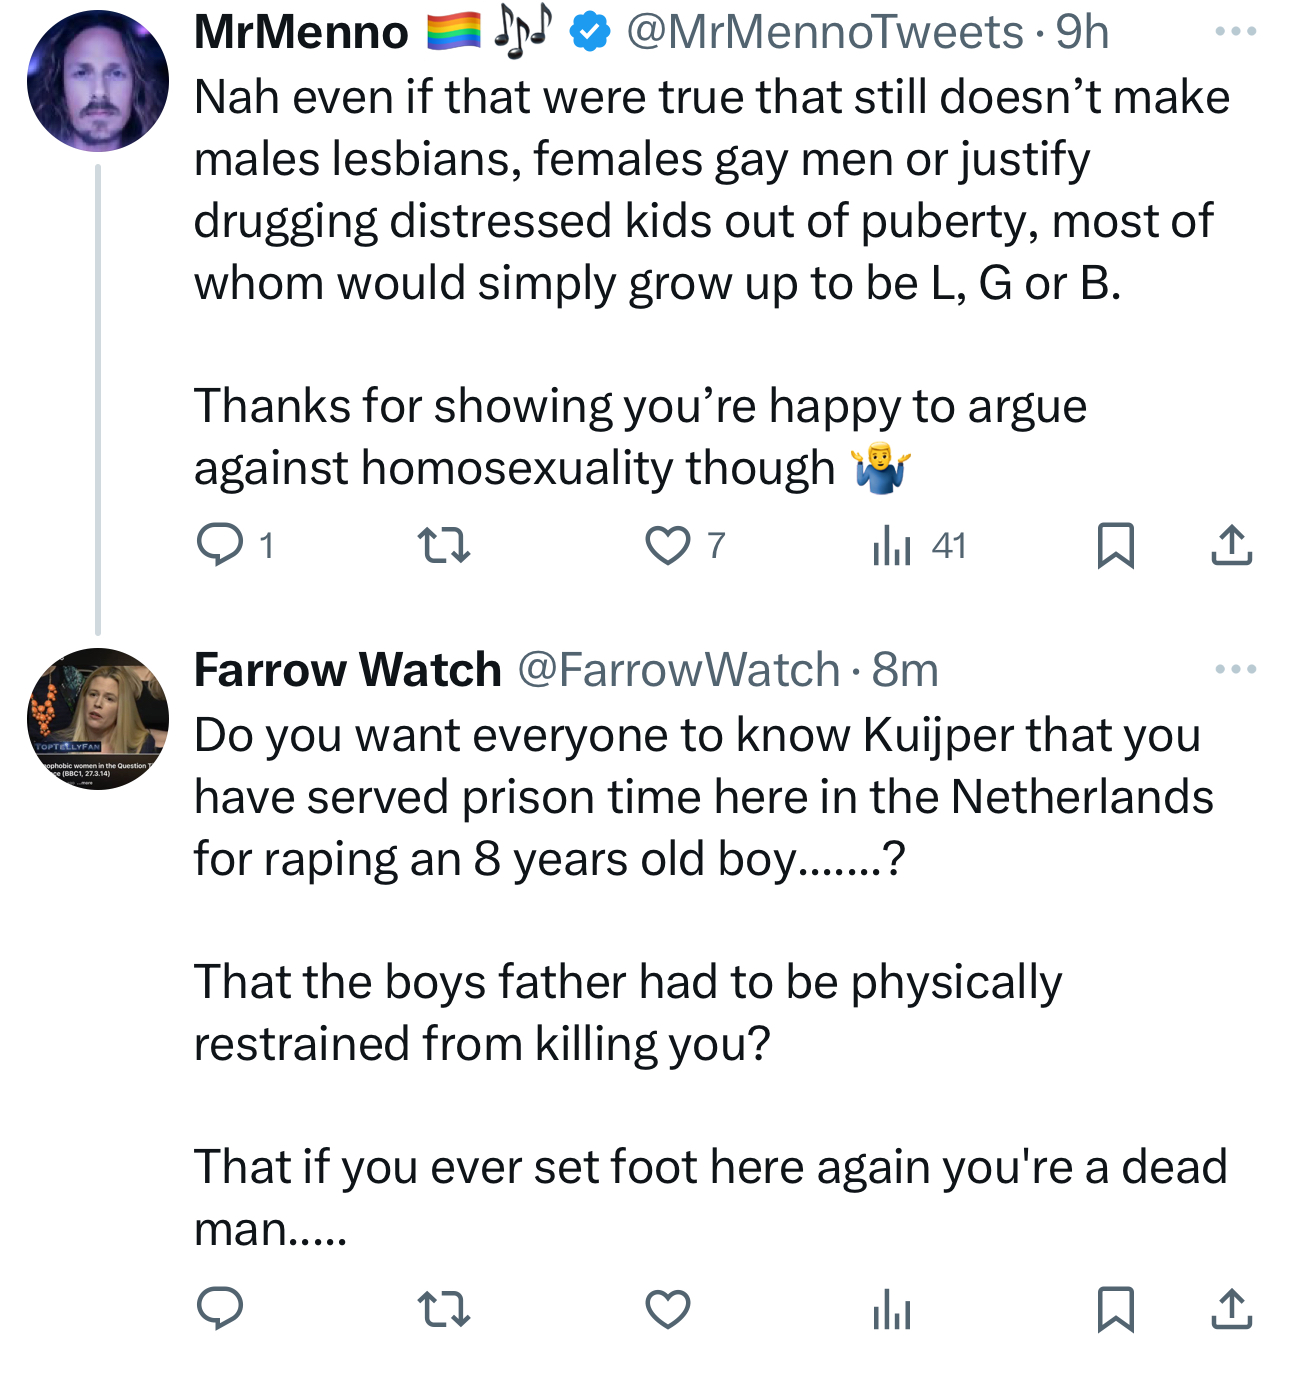The image size is (1290, 1375).
Task: Open more options for MrMenno's tweet
Action: pyautogui.click(x=1235, y=32)
